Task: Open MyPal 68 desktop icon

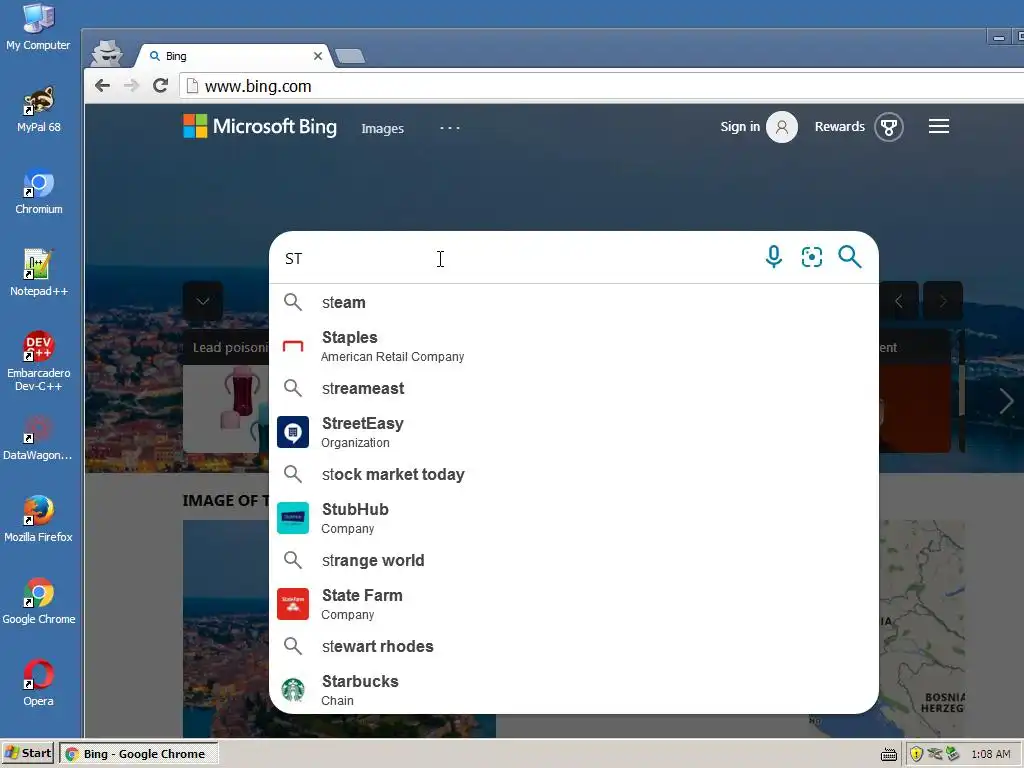Action: click(39, 110)
